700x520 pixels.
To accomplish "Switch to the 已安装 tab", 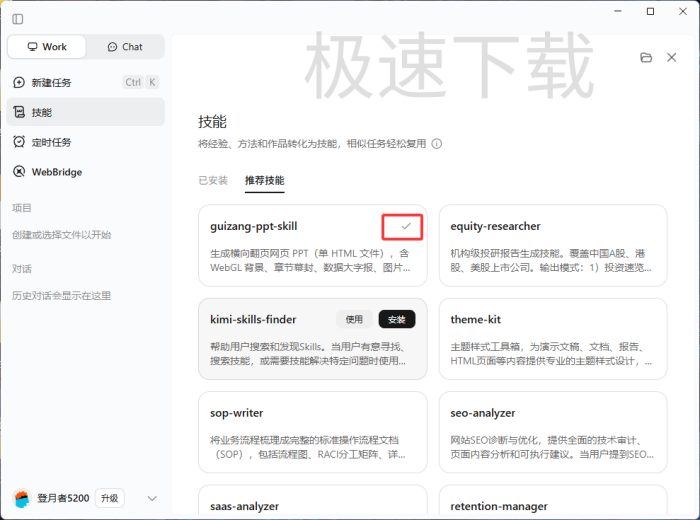I will point(213,180).
